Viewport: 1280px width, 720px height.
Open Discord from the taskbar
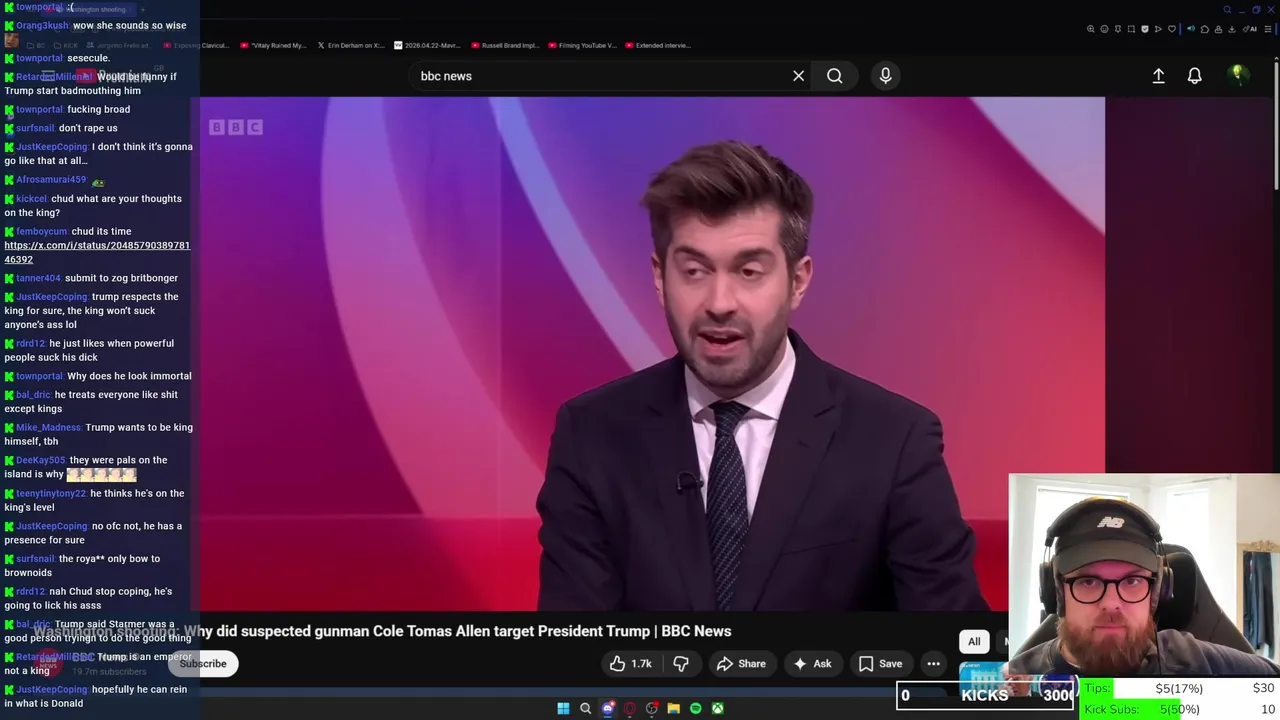[608, 708]
